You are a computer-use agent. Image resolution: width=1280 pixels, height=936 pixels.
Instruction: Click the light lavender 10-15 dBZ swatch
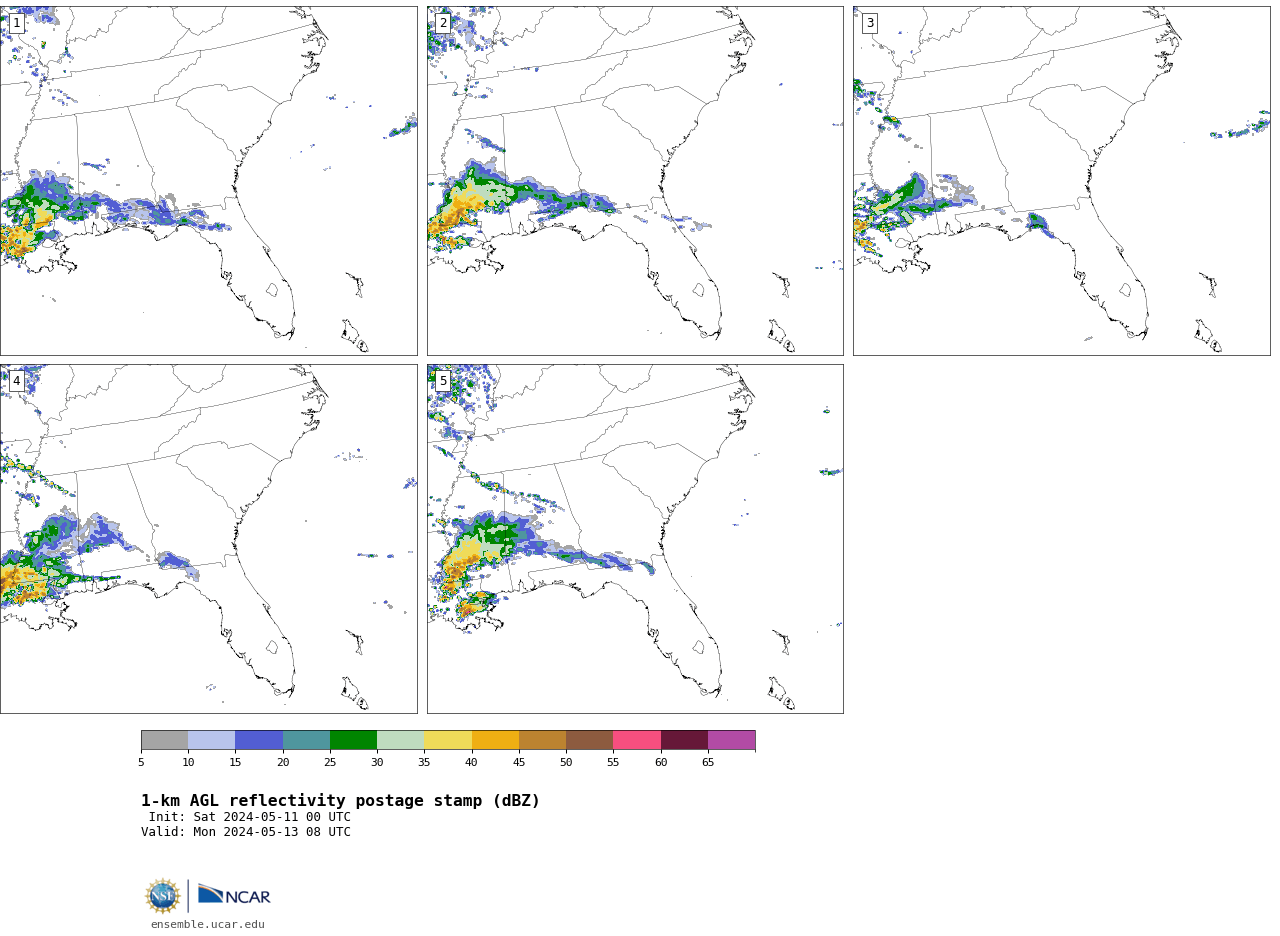point(211,740)
